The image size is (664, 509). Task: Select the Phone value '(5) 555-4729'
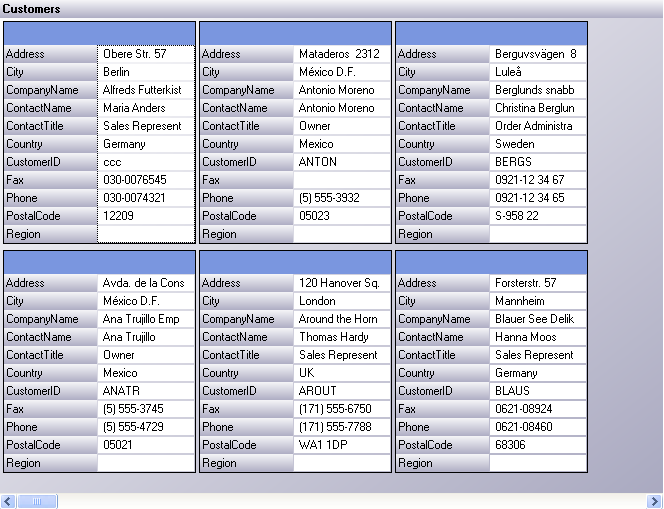(146, 427)
